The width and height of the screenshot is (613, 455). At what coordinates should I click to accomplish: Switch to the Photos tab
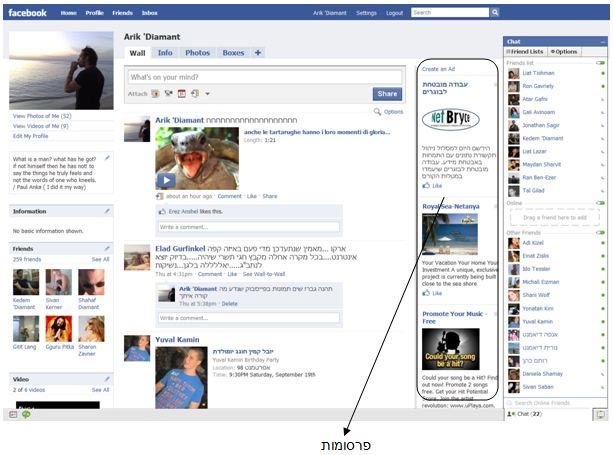(197, 52)
